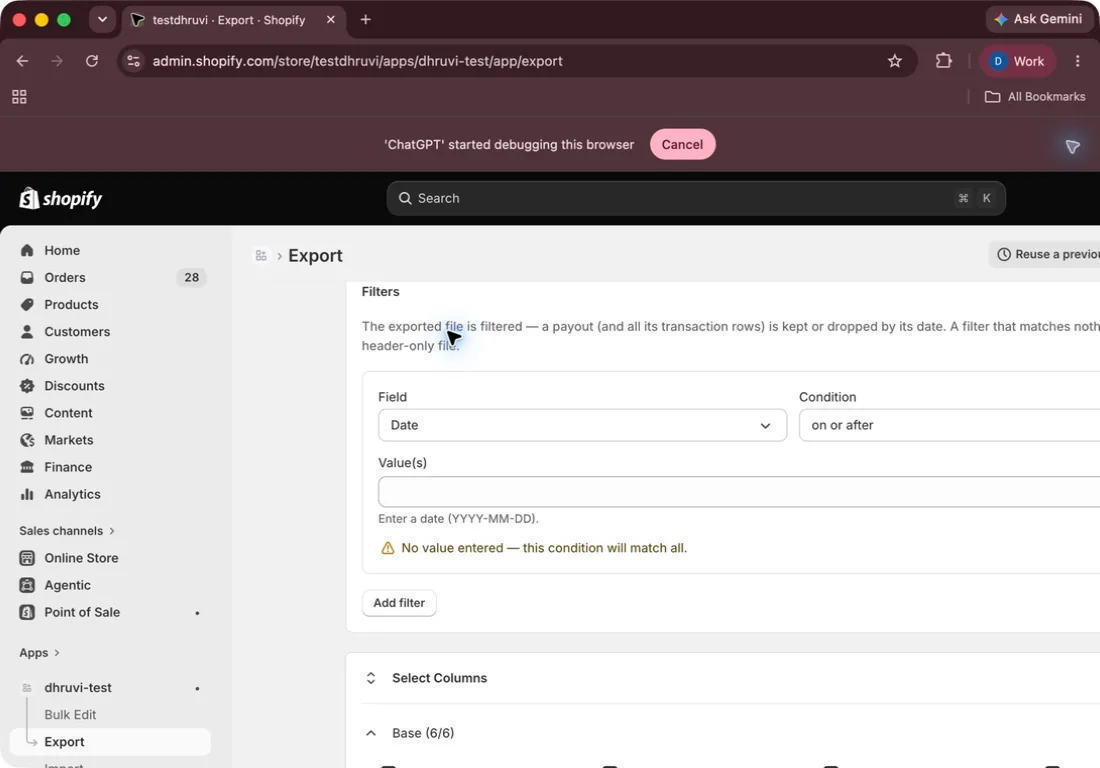Click the Import item under dhruvi-test
1100x768 pixels.
click(x=64, y=764)
